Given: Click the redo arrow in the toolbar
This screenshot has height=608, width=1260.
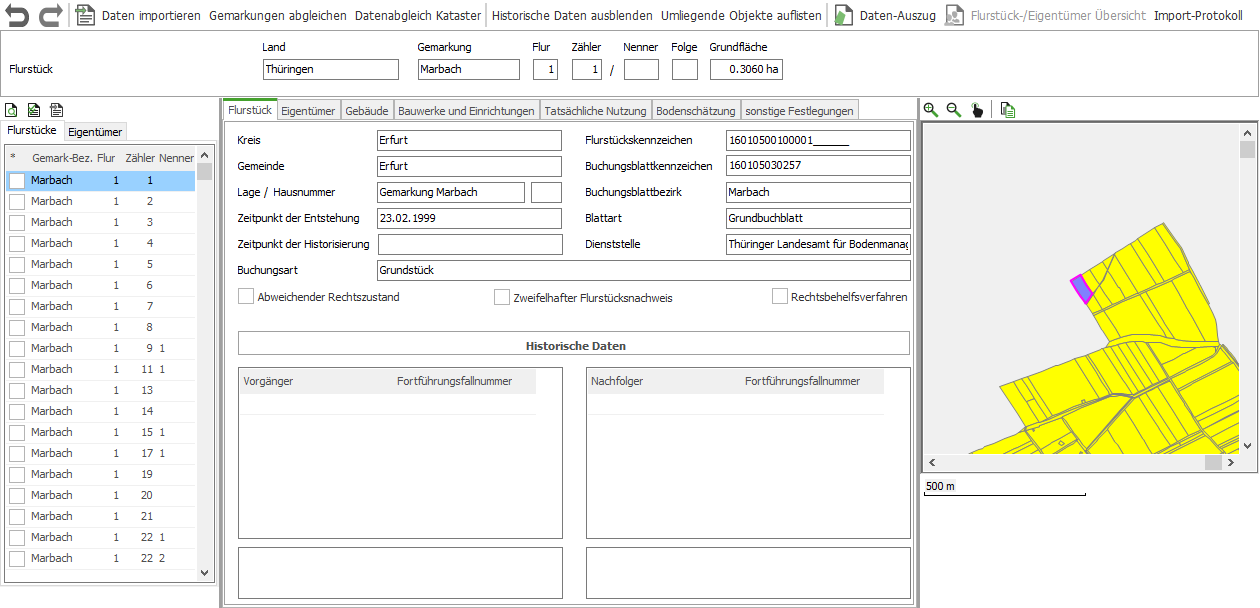Looking at the screenshot, I should click(49, 16).
